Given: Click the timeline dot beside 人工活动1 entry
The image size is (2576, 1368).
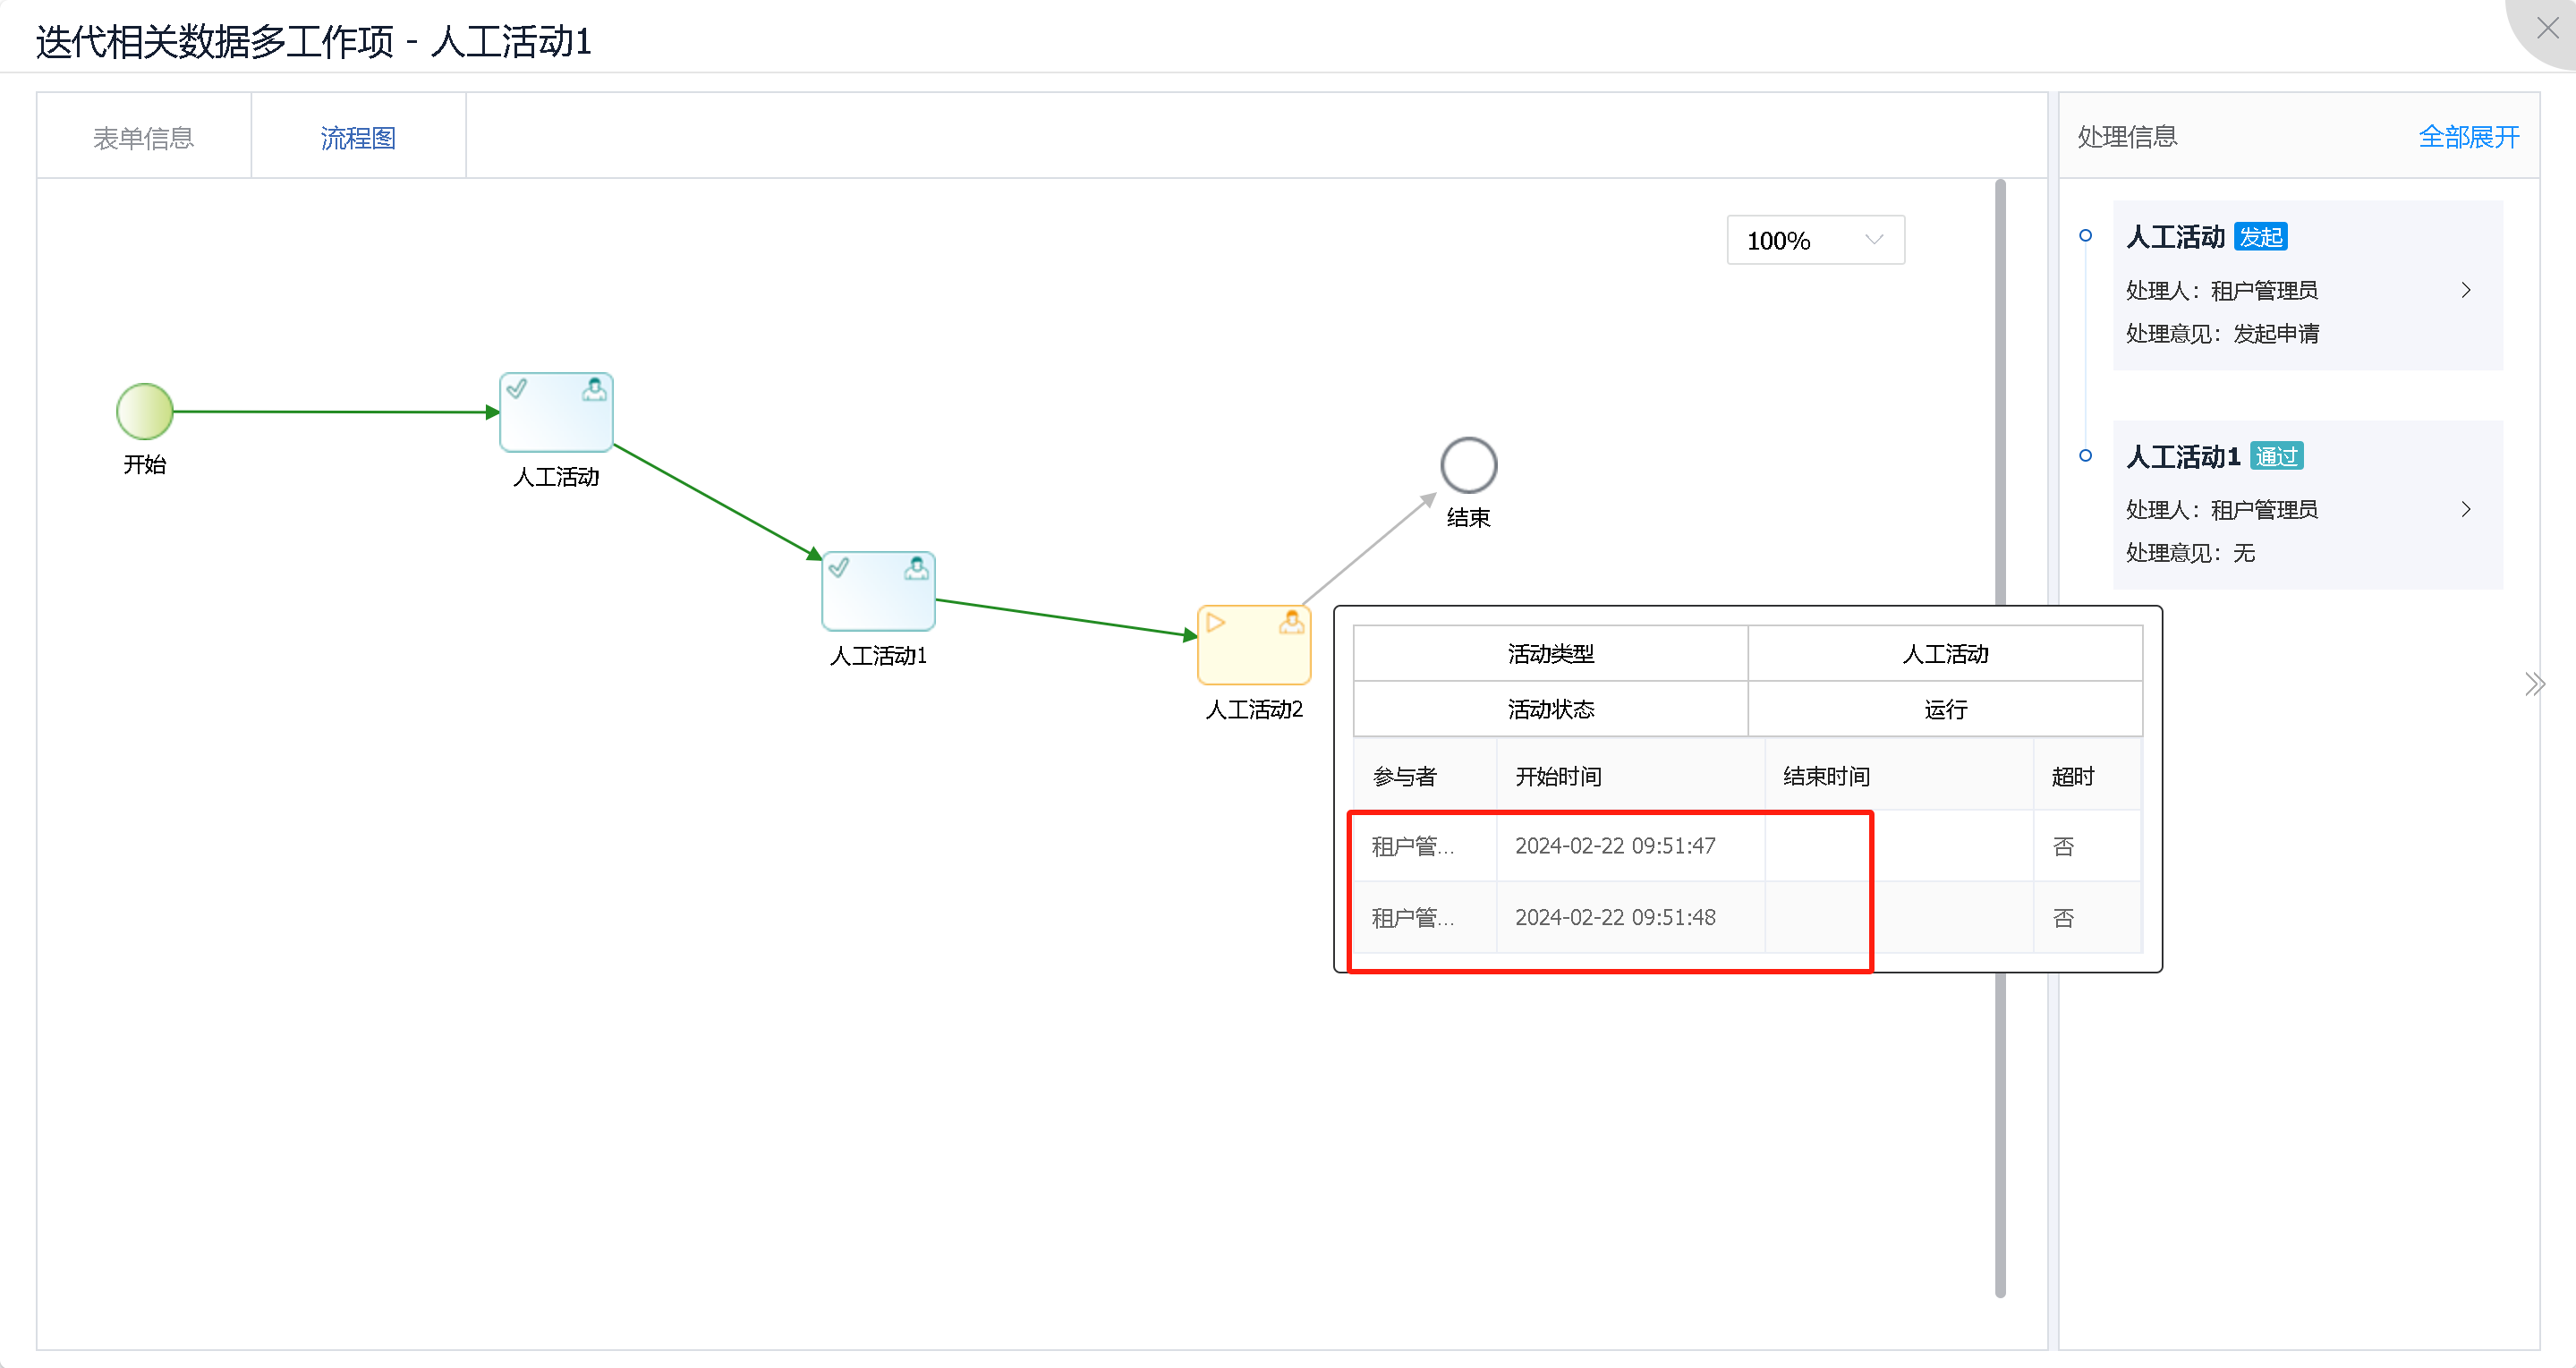Looking at the screenshot, I should 2086,455.
